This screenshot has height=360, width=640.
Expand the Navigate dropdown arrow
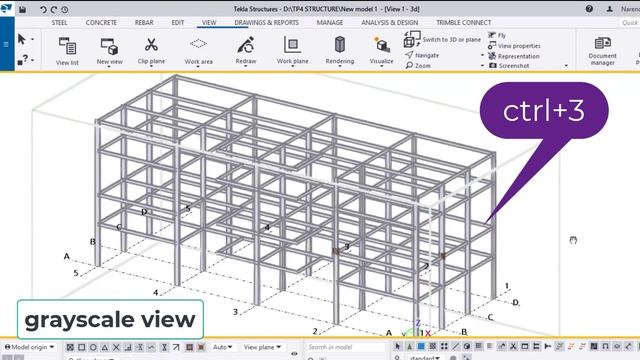click(482, 55)
